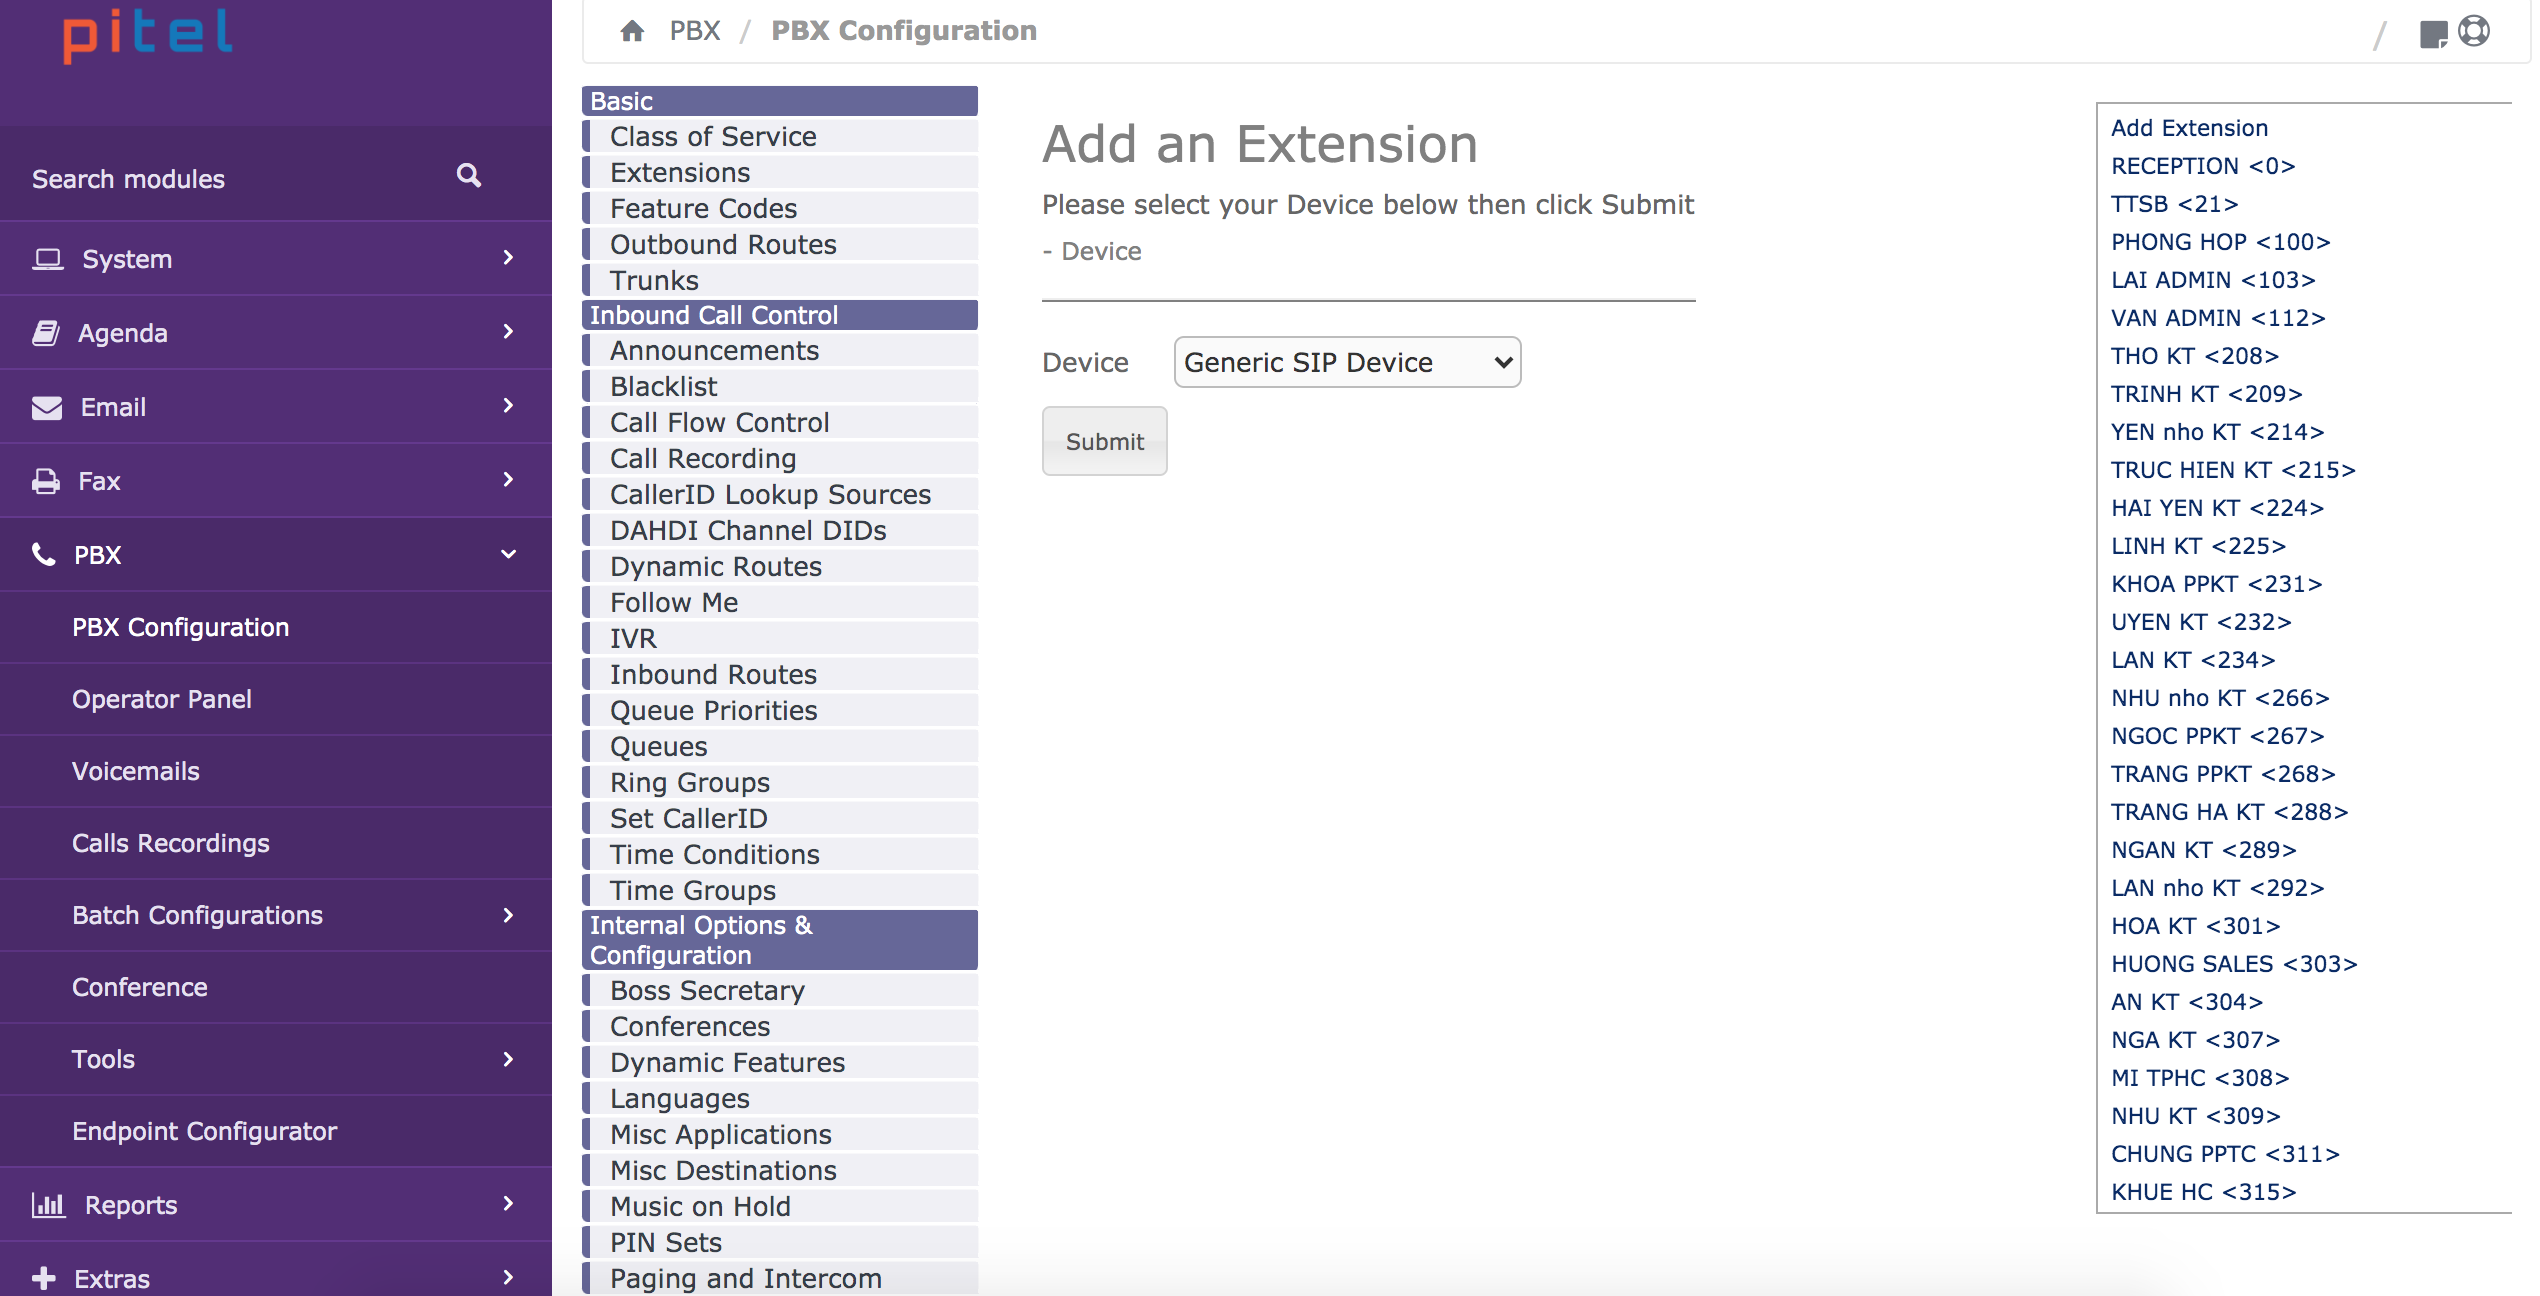This screenshot has width=2540, height=1296.
Task: Click the Fax printer icon
Action: tap(46, 481)
